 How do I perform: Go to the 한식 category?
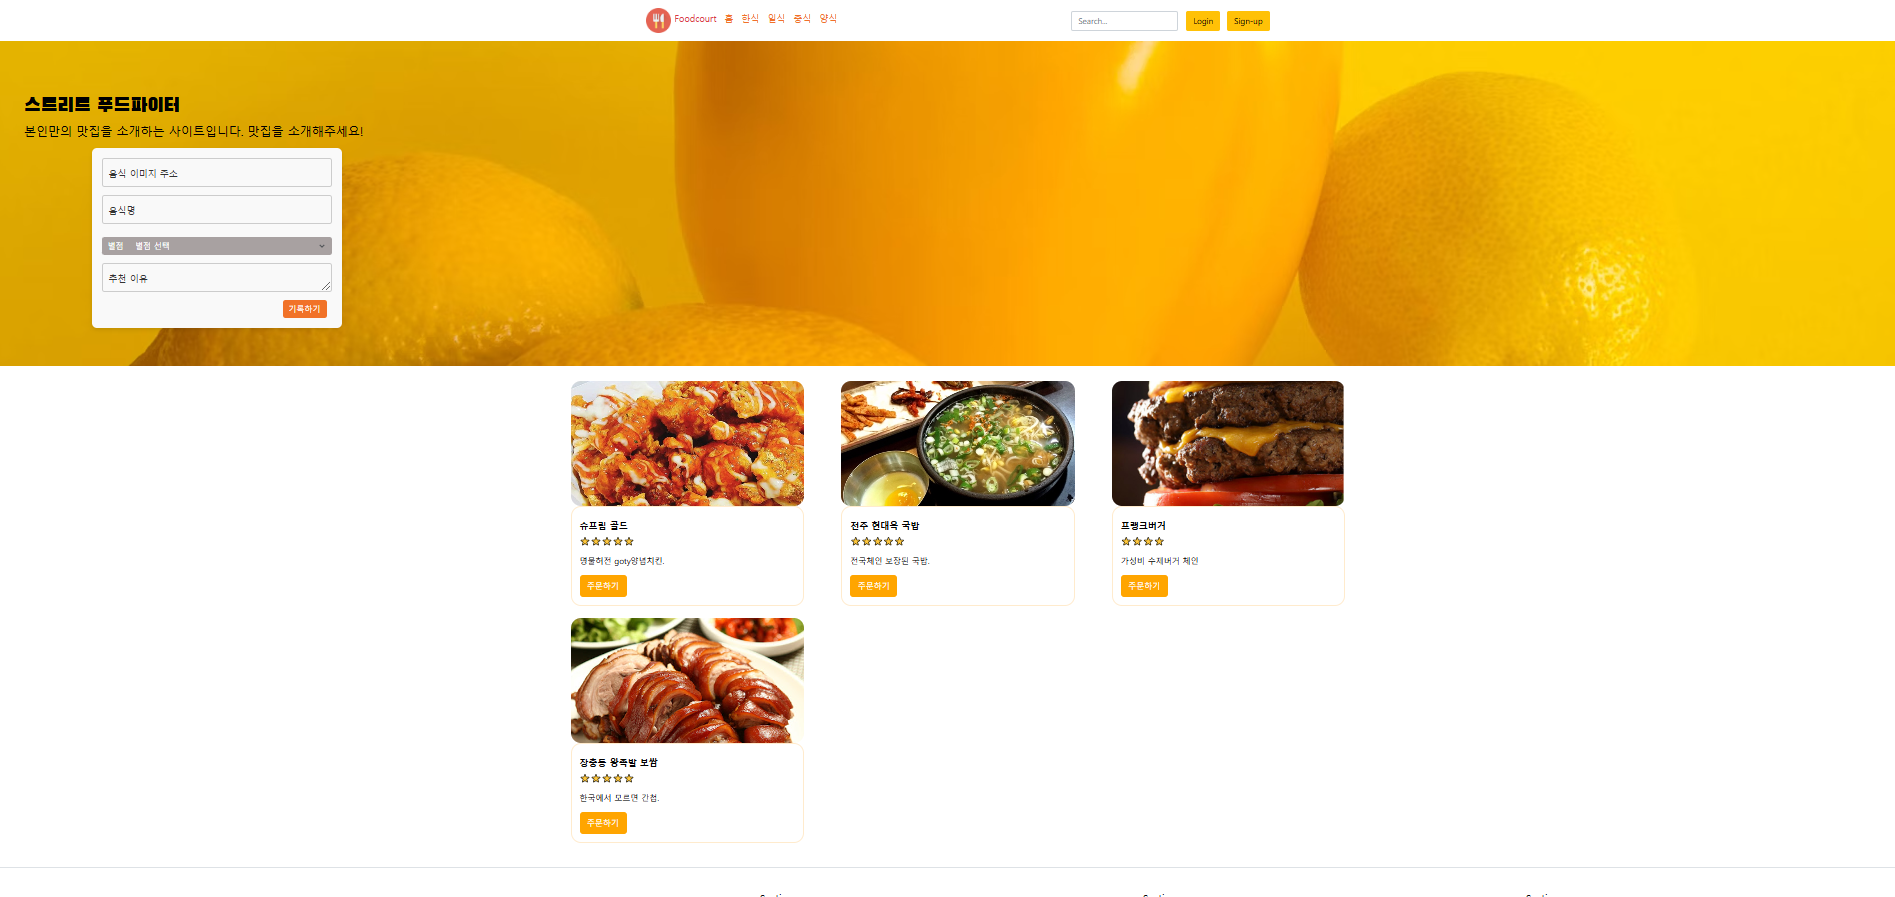pyautogui.click(x=750, y=19)
